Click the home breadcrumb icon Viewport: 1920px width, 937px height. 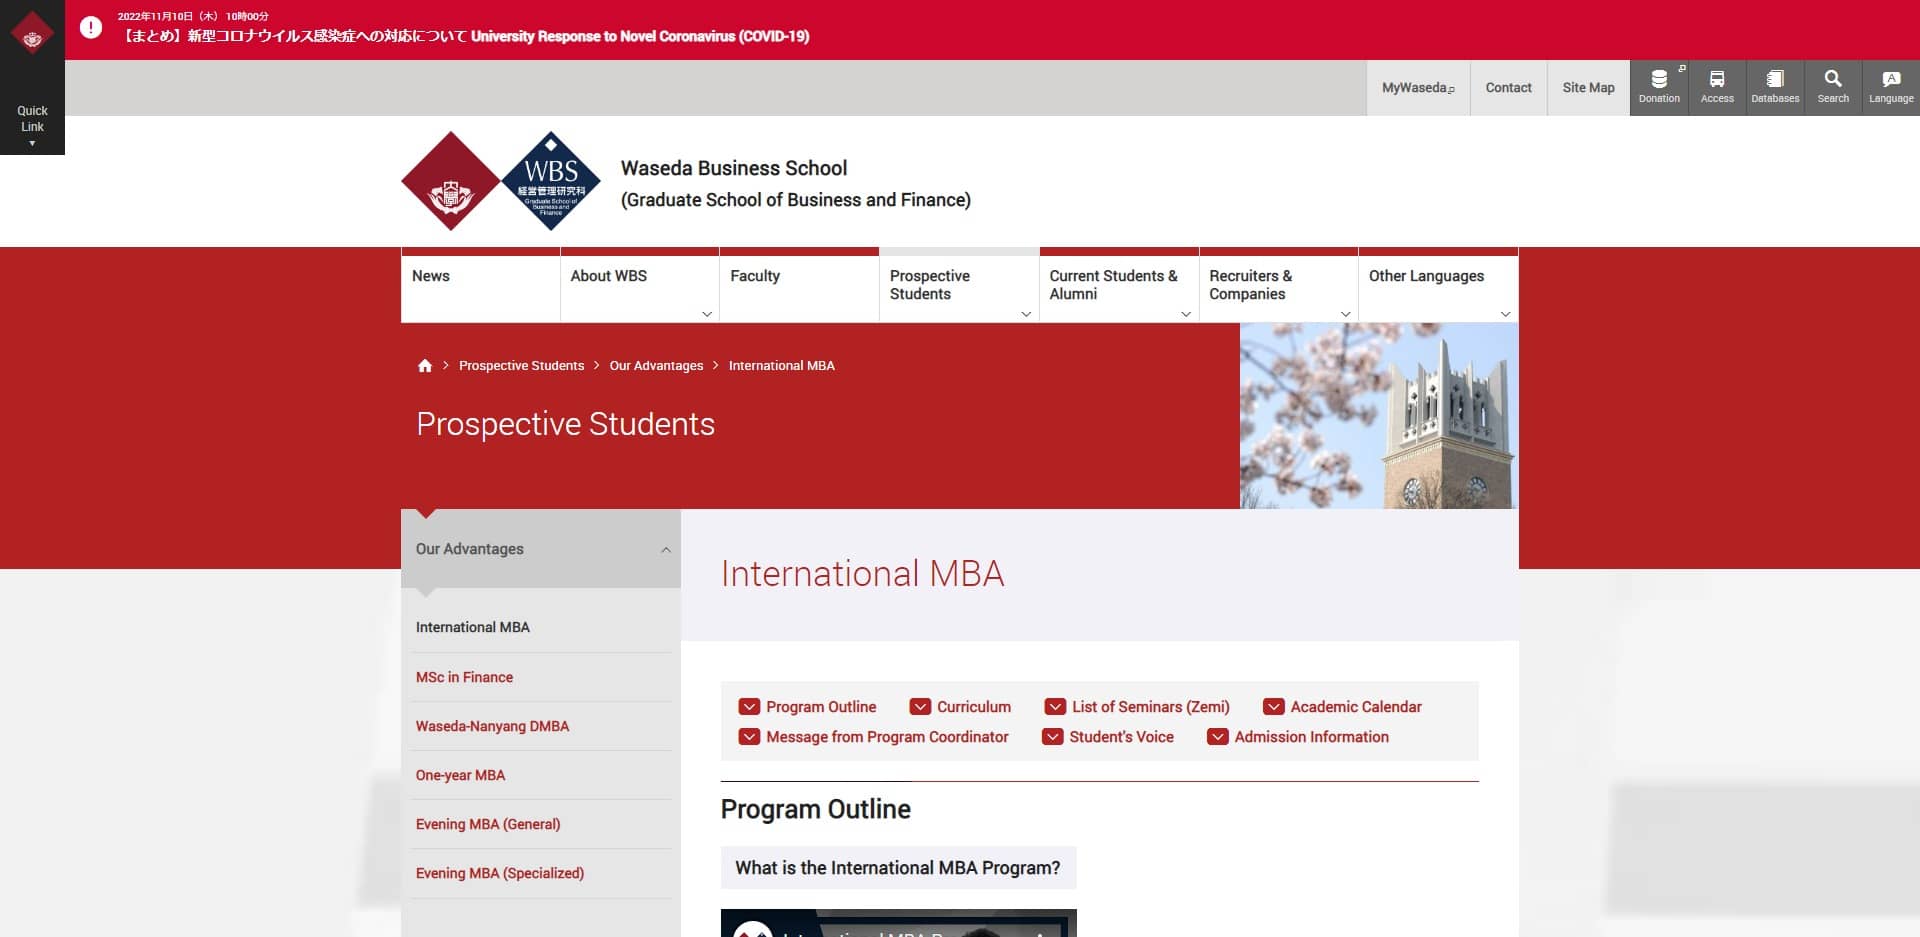(x=425, y=365)
